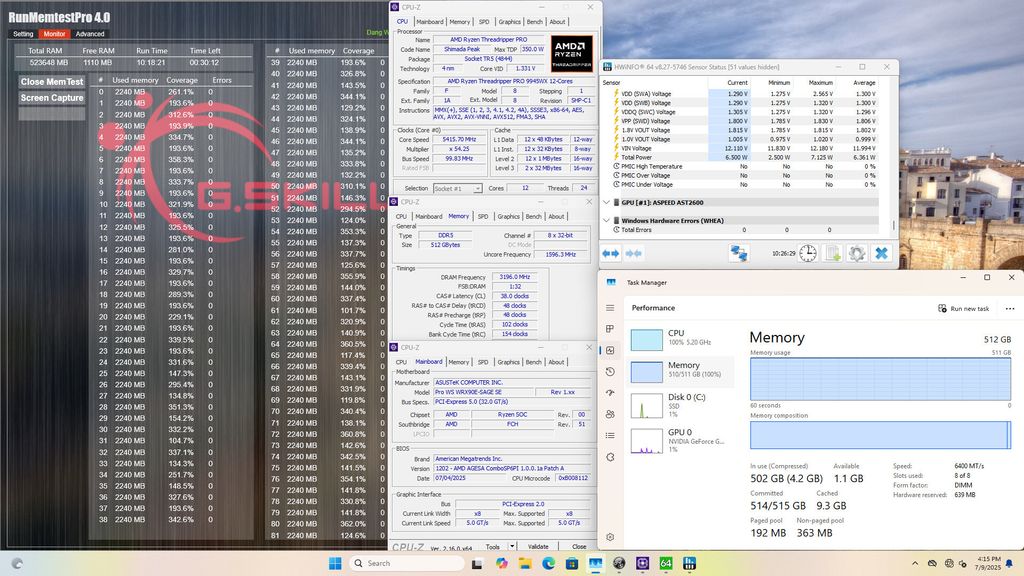Open Task Manager settings gear

point(610,539)
